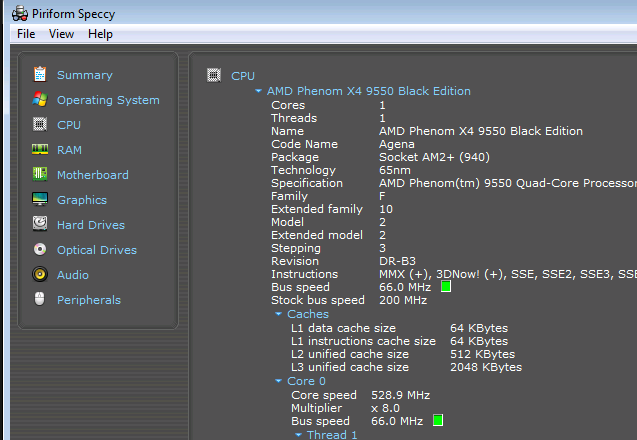Viewport: 637px width, 440px height.
Task: Collapse the Core 0 section arrow
Action: pos(278,381)
